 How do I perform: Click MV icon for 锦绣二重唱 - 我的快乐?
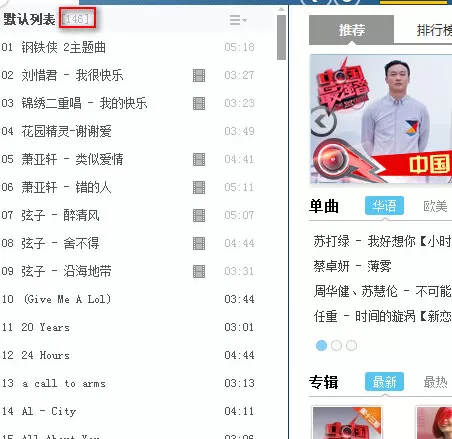point(199,103)
